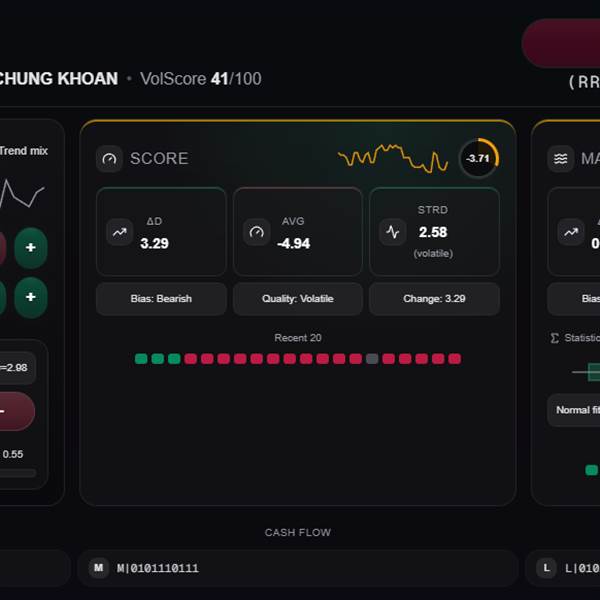This screenshot has width=600, height=600.
Task: Click the gauge icon beside SCORE title
Action: point(109,158)
